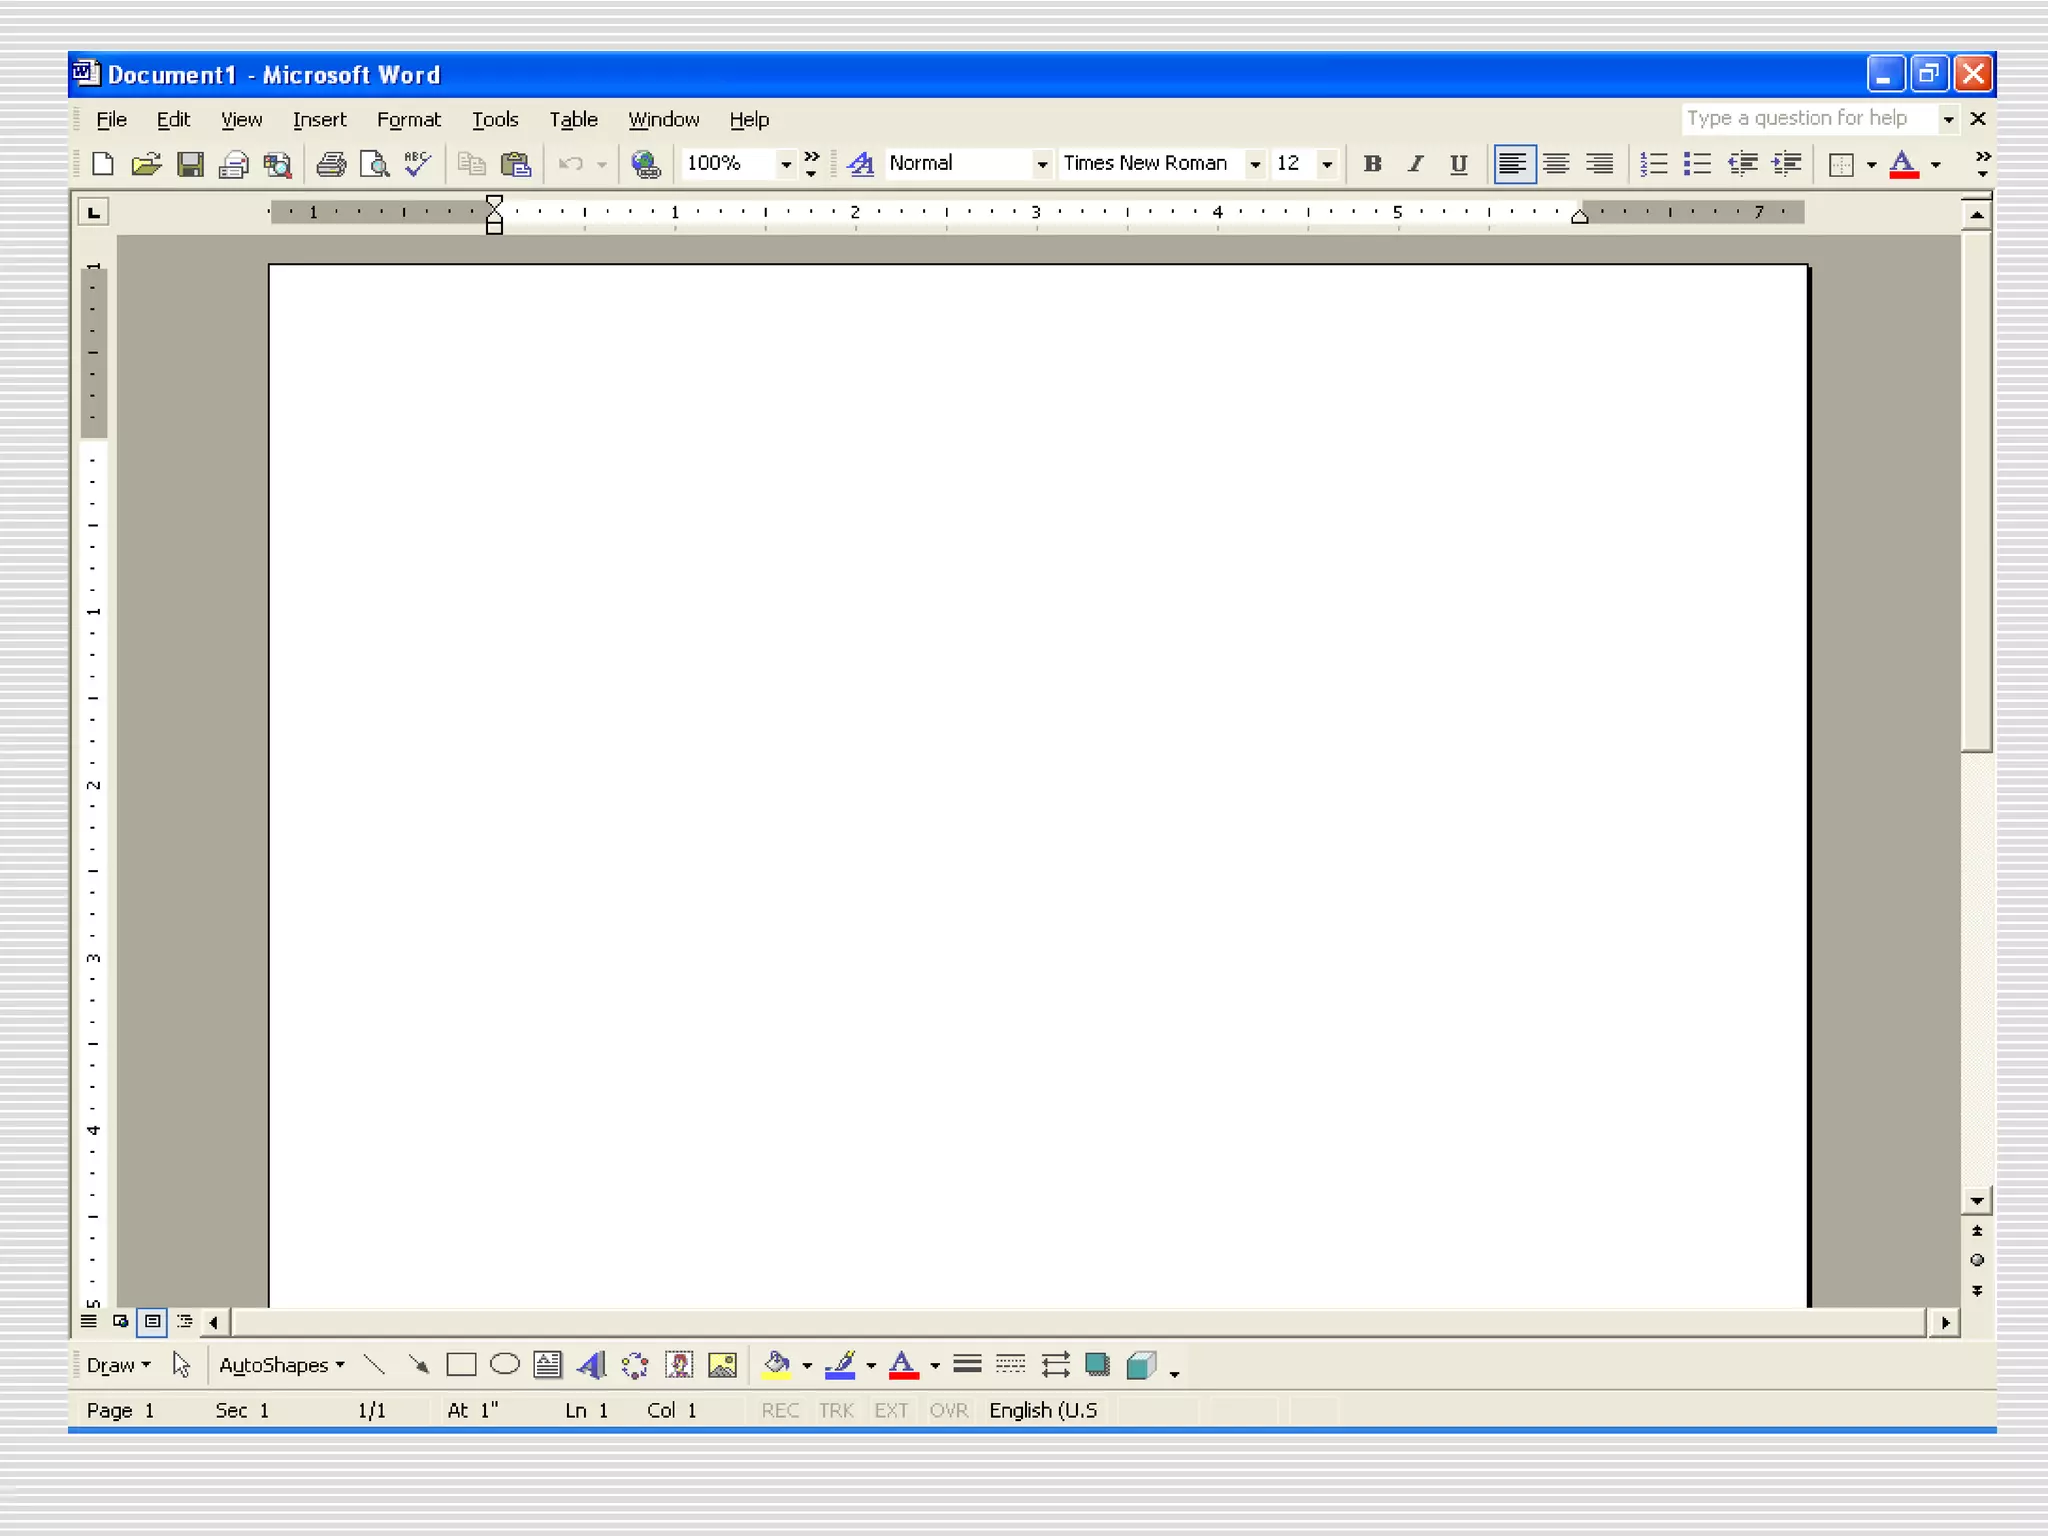Click the Draw button in the Drawing toolbar
The image size is (2048, 1536).
coord(118,1365)
